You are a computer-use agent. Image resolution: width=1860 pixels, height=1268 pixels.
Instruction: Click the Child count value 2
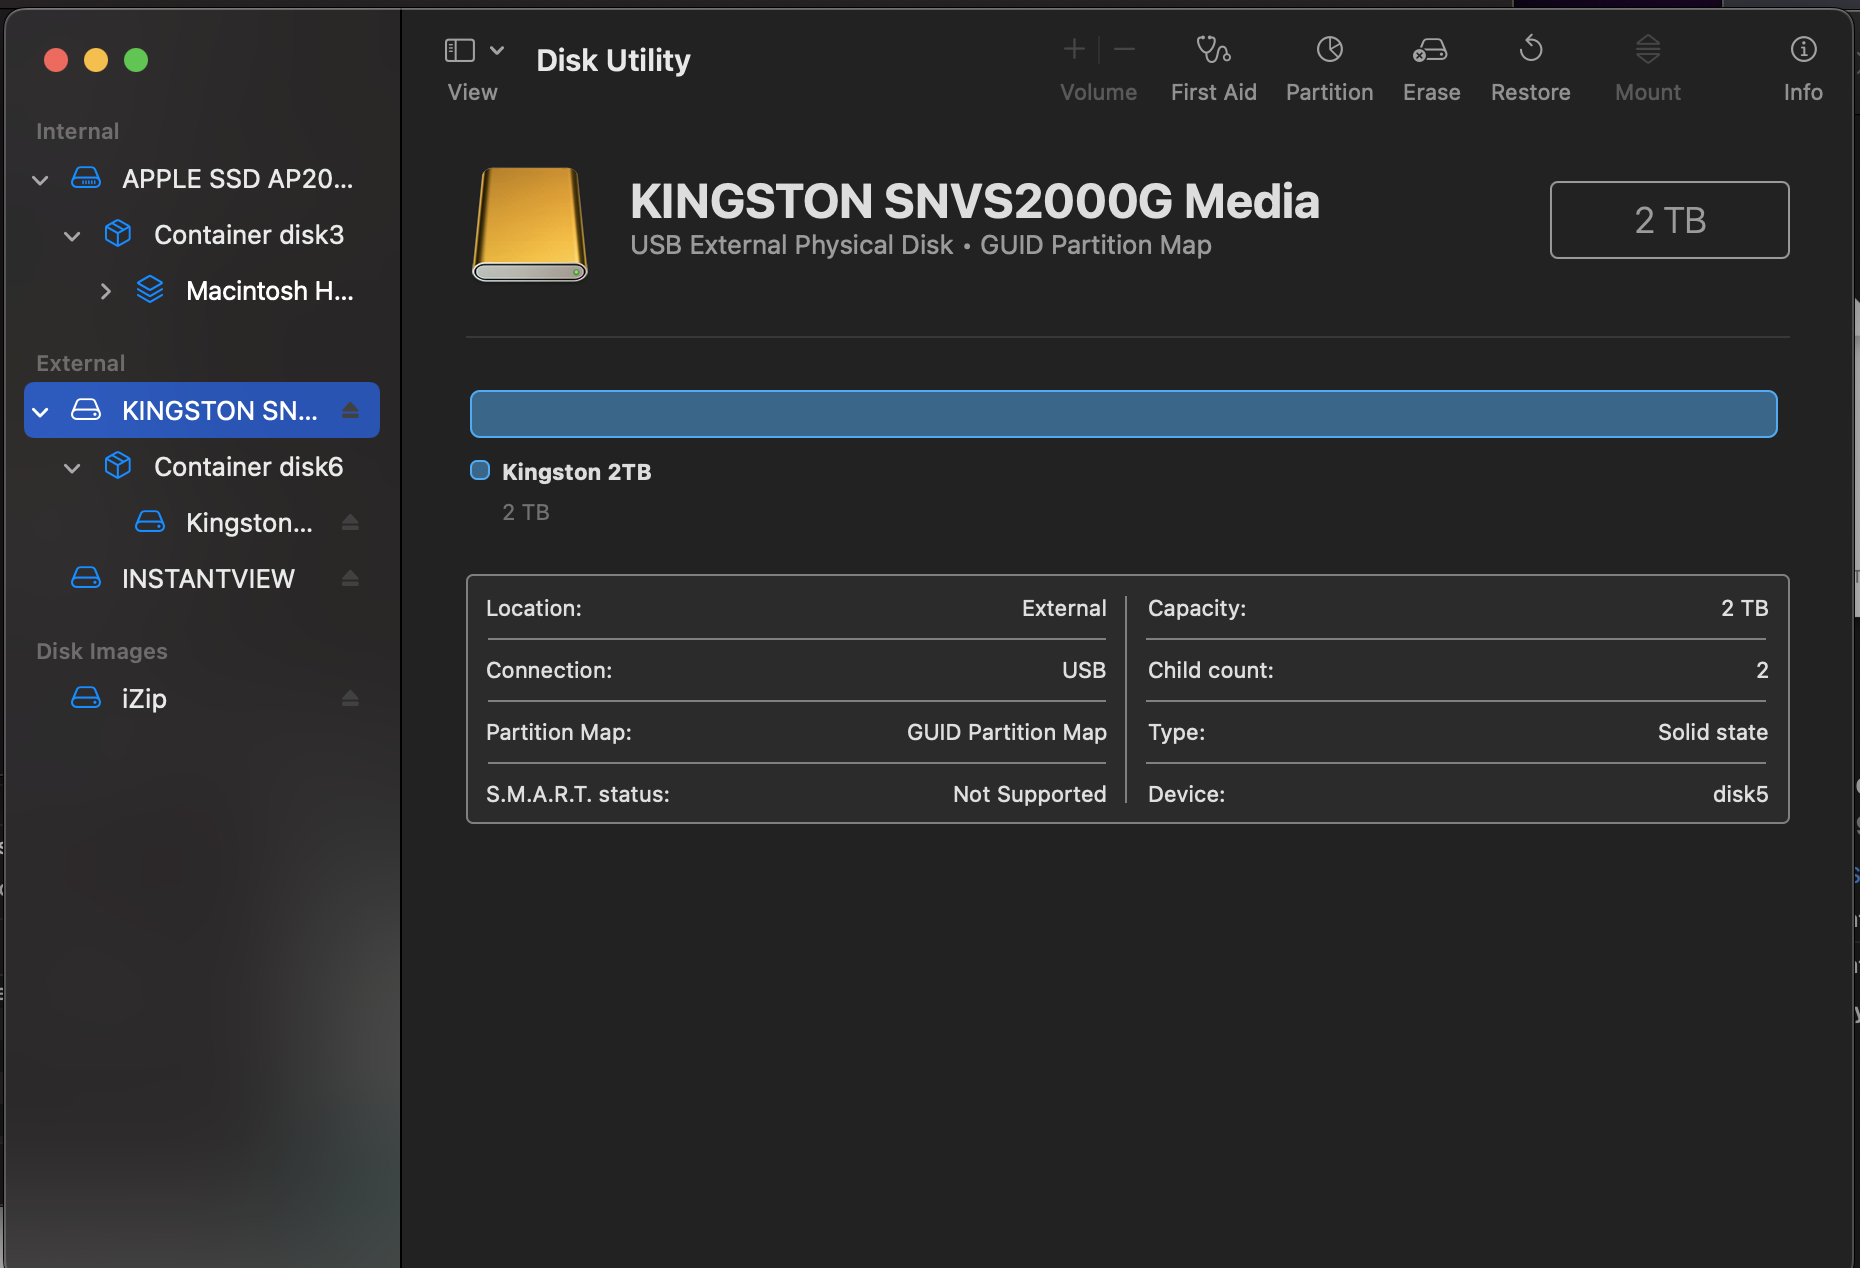[x=1762, y=670]
